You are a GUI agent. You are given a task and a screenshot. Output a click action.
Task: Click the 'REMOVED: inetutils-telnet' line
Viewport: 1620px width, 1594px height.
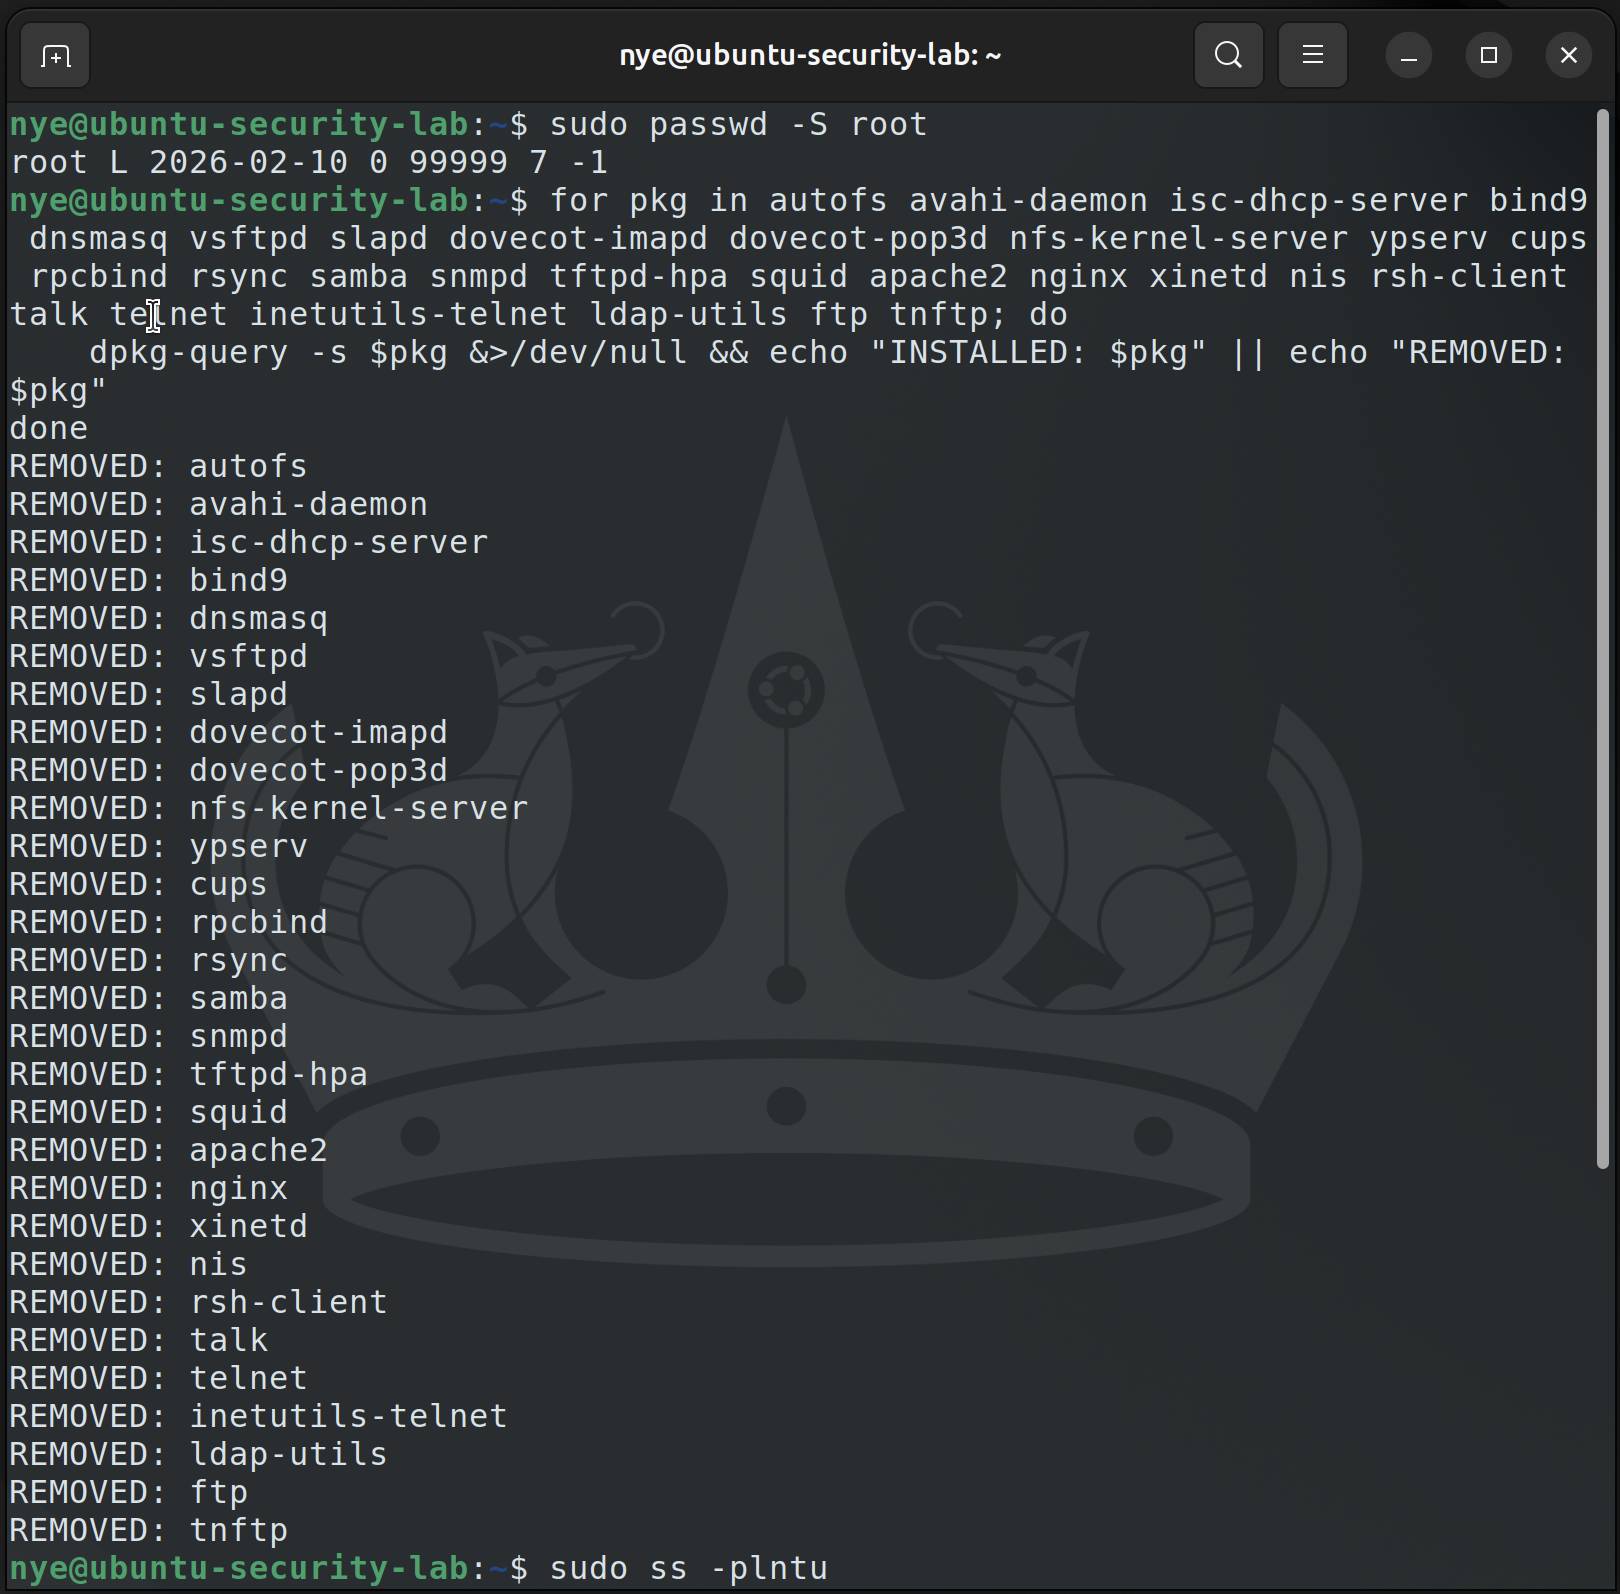pyautogui.click(x=258, y=1416)
